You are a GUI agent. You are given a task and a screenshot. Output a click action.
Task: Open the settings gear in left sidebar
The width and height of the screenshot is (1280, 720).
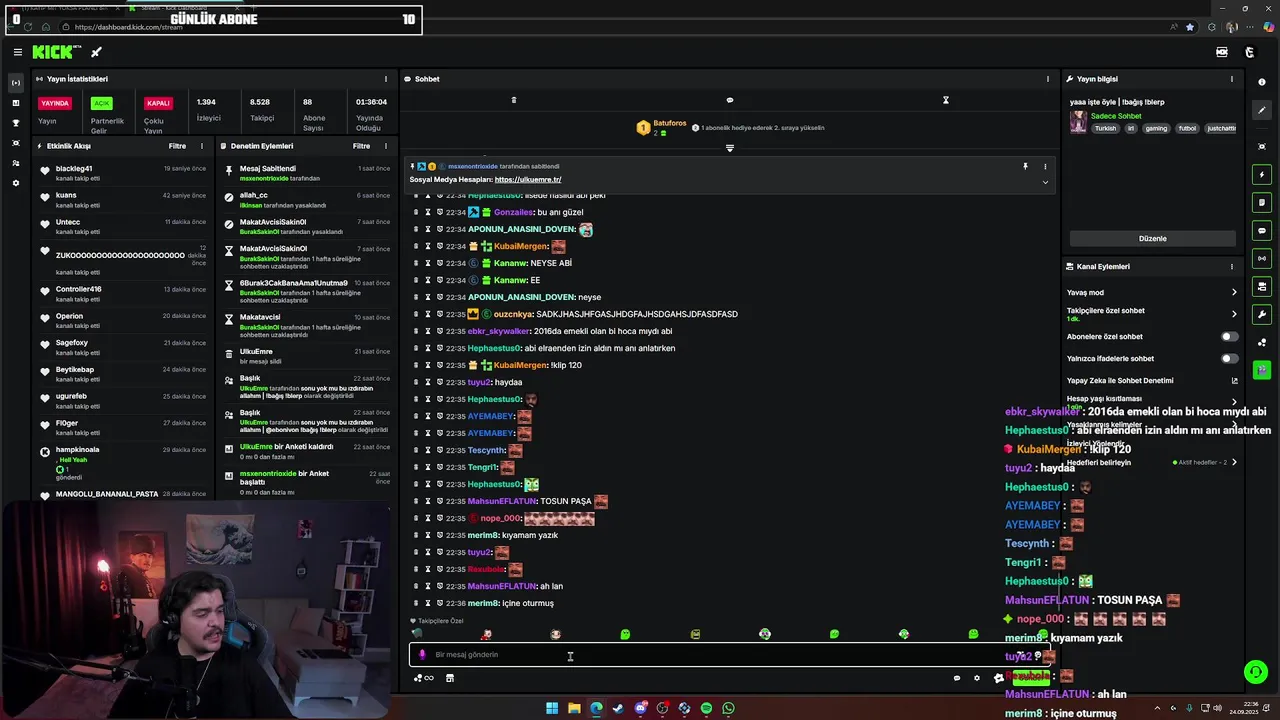click(x=15, y=183)
